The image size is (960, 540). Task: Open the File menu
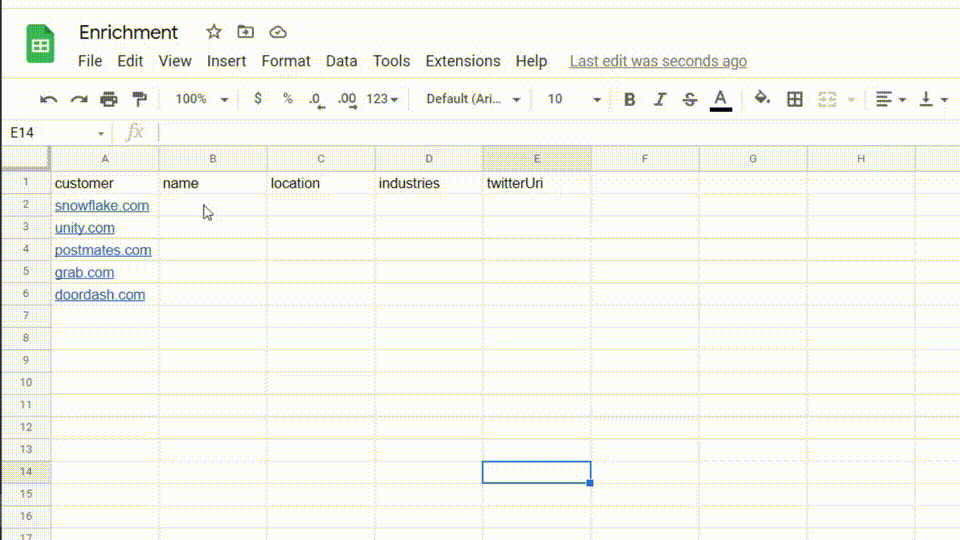pyautogui.click(x=90, y=61)
